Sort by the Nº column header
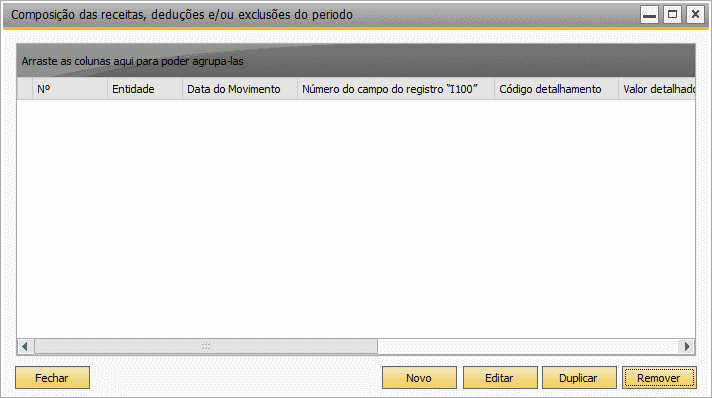 tap(70, 89)
